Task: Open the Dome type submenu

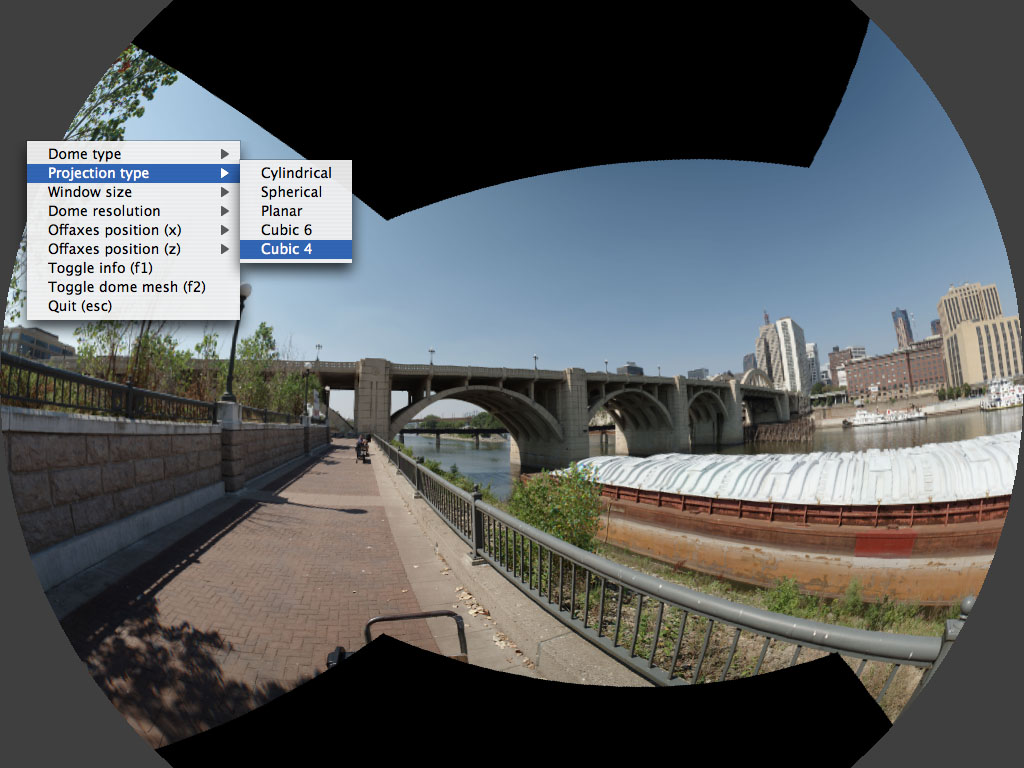Action: click(133, 154)
